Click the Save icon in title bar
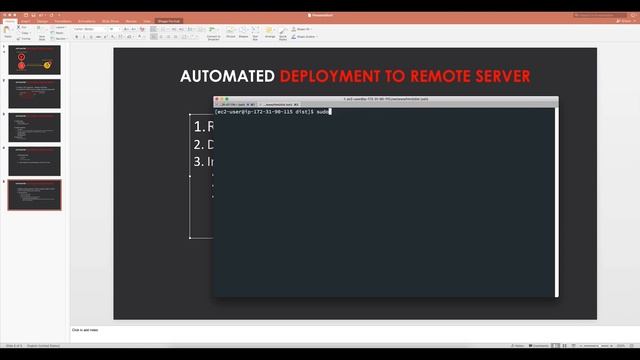 (x=33, y=15)
